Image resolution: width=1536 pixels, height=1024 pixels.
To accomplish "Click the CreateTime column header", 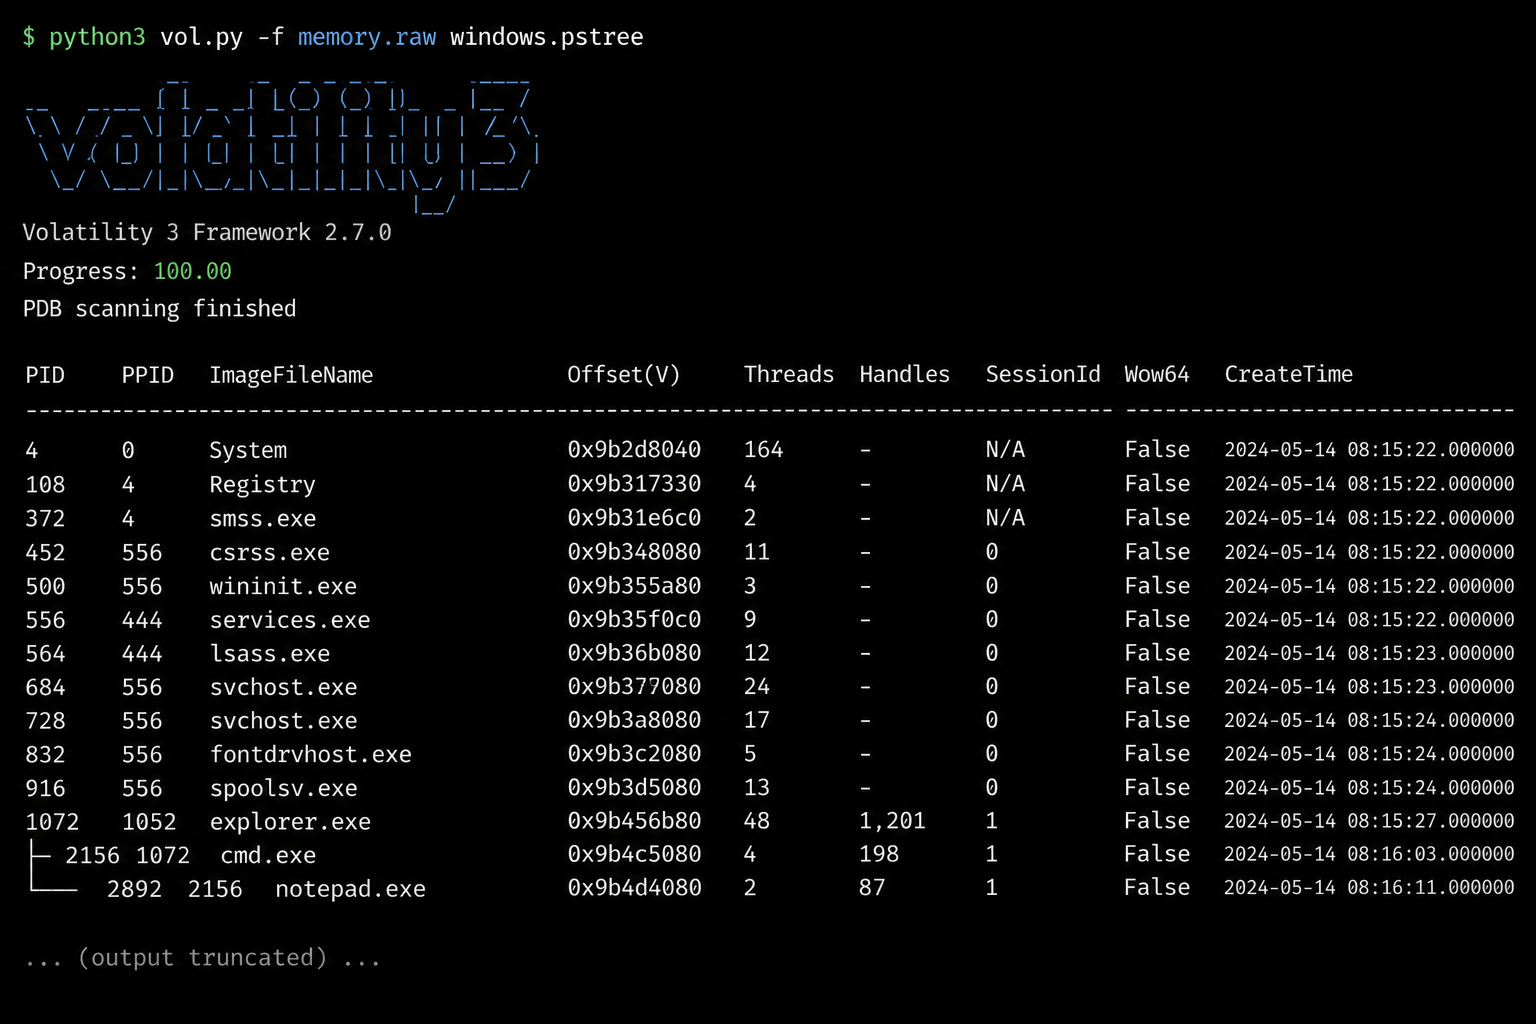I will [x=1288, y=375].
